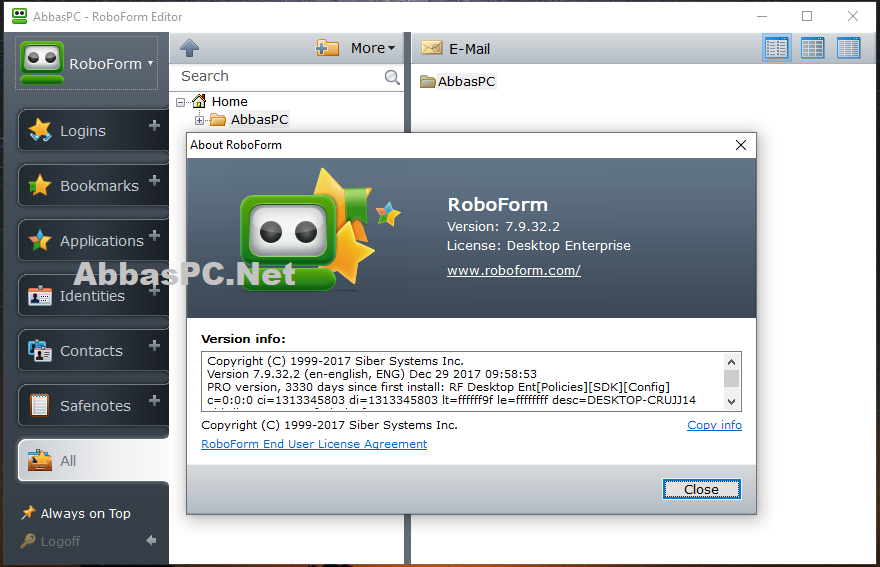Click the search magnifier icon
The height and width of the screenshot is (567, 880).
coord(392,77)
